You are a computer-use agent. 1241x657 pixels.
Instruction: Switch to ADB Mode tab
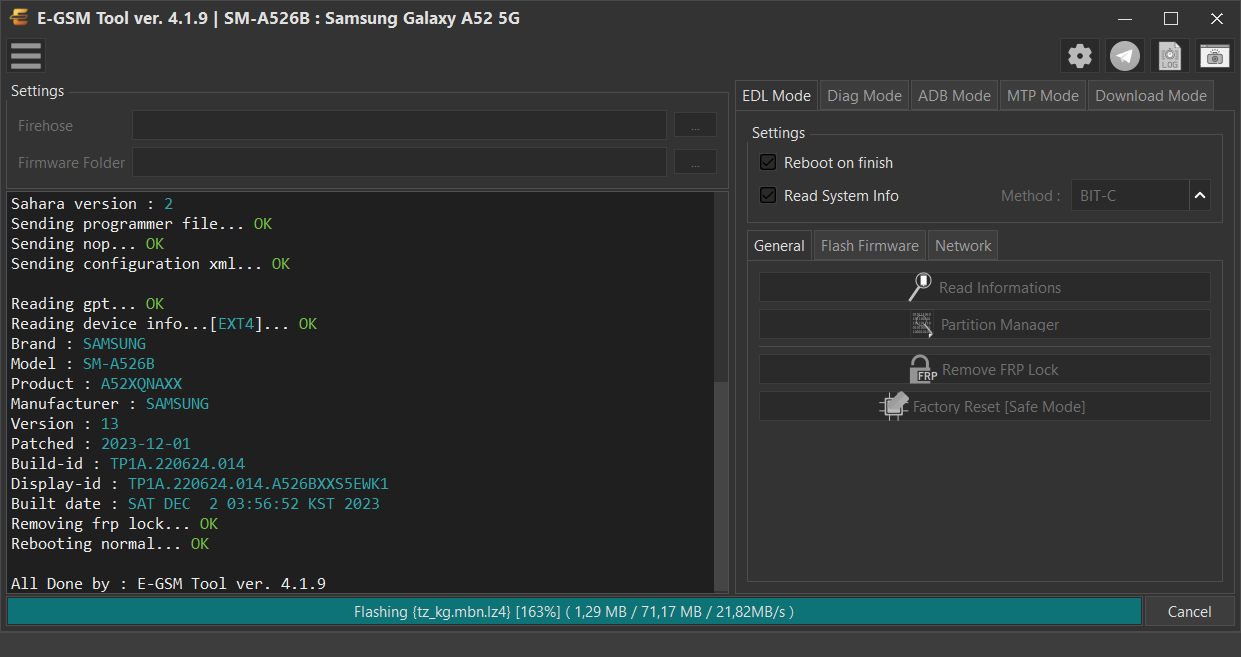coord(954,95)
